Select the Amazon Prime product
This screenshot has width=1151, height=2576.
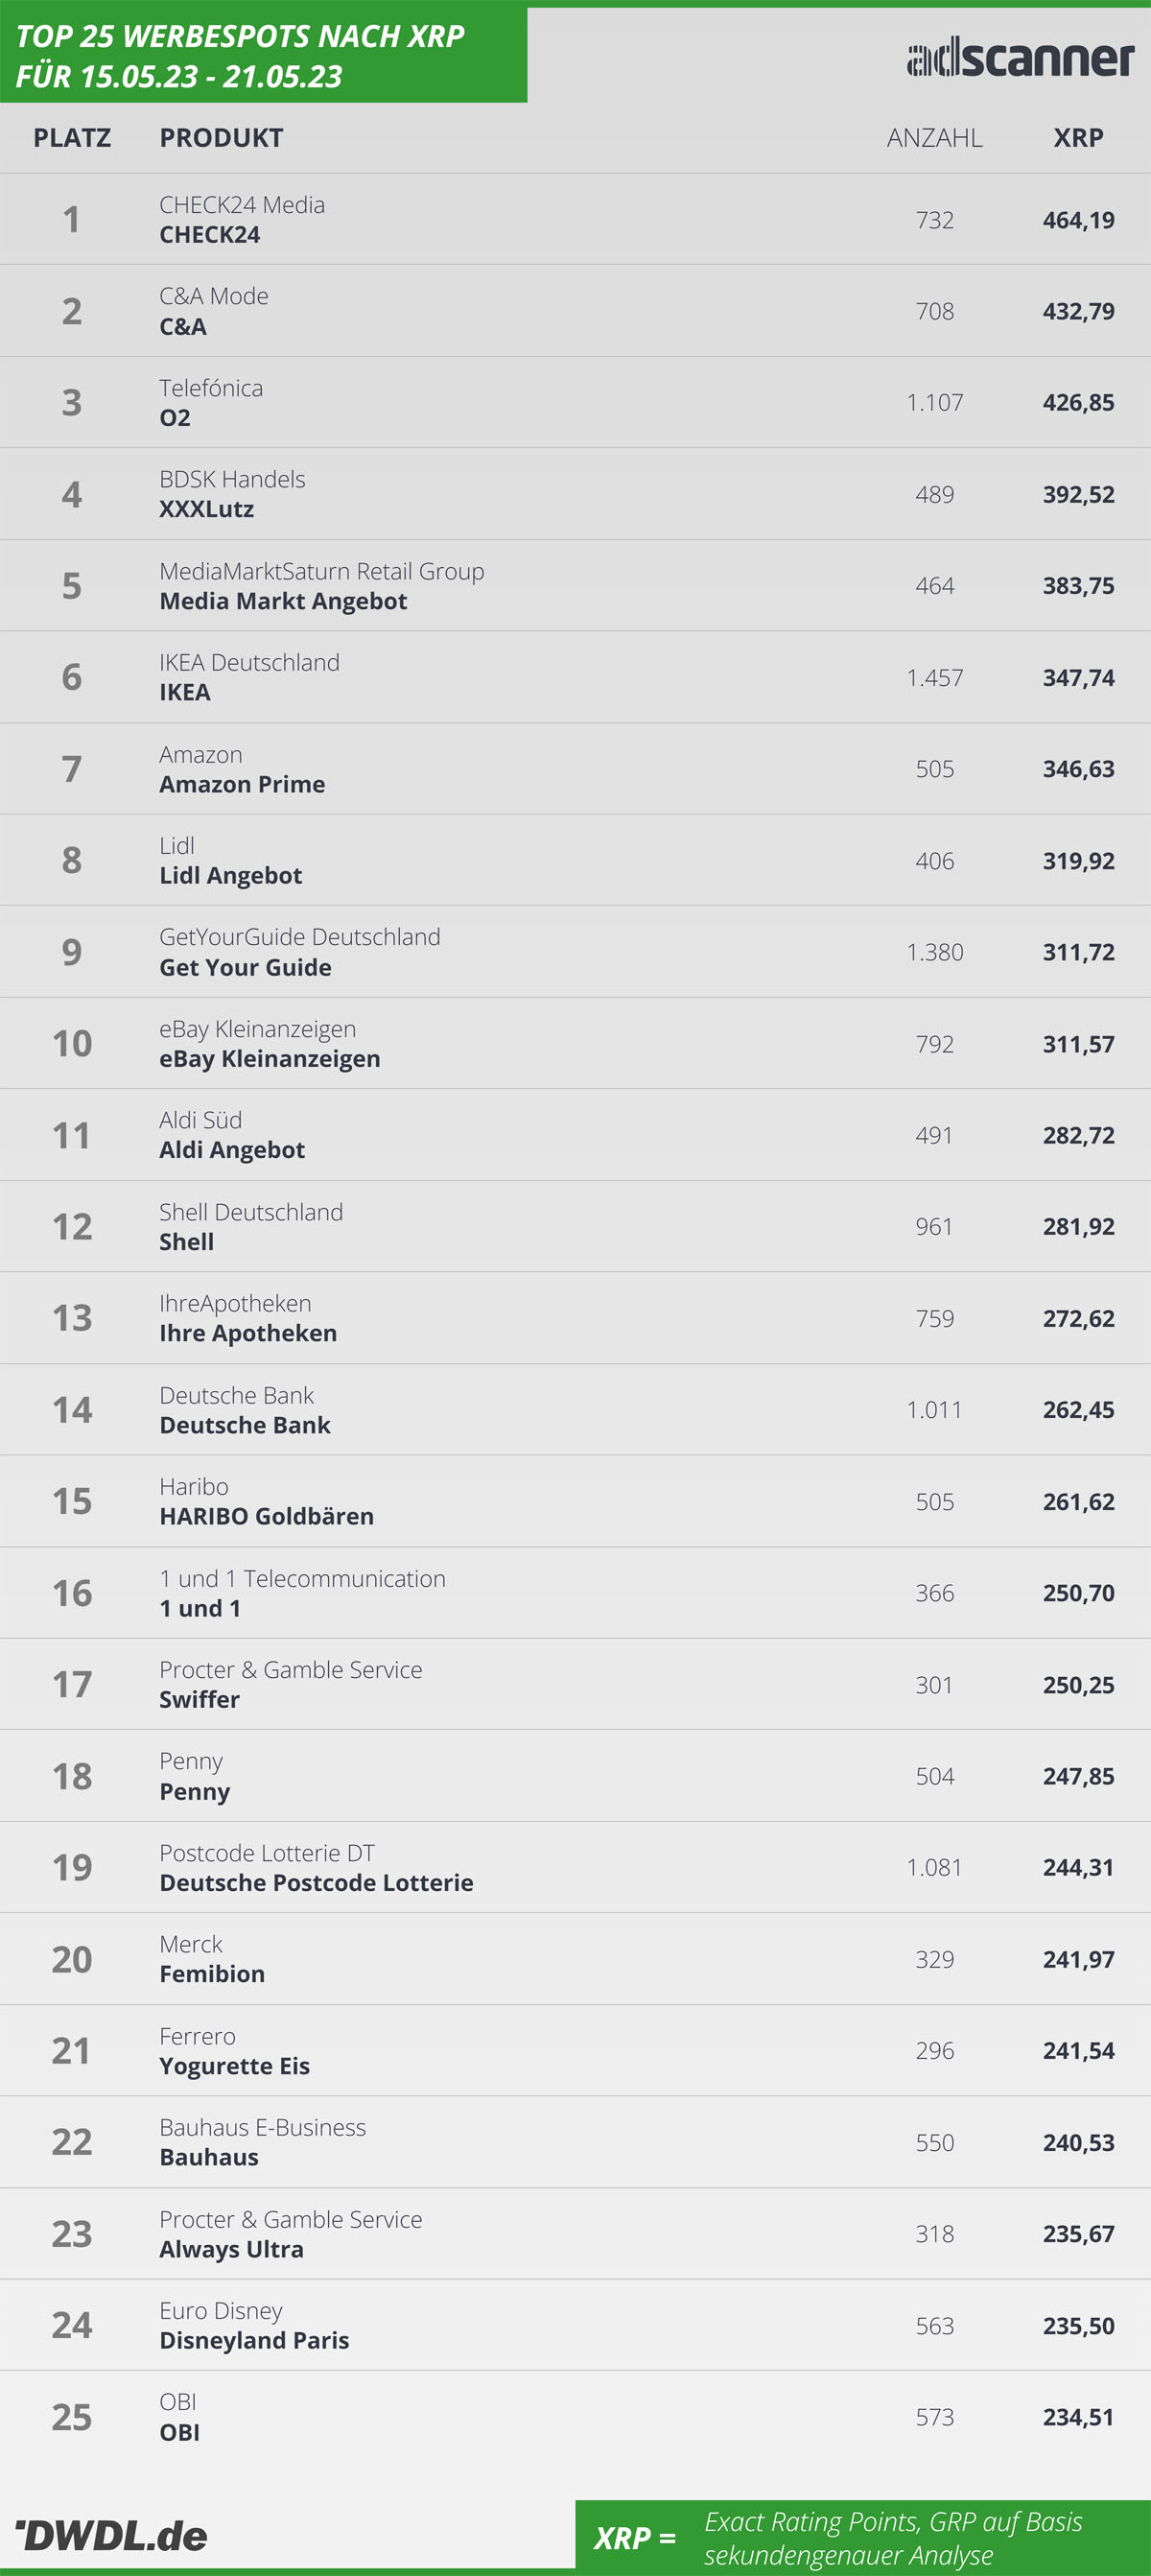click(x=242, y=784)
